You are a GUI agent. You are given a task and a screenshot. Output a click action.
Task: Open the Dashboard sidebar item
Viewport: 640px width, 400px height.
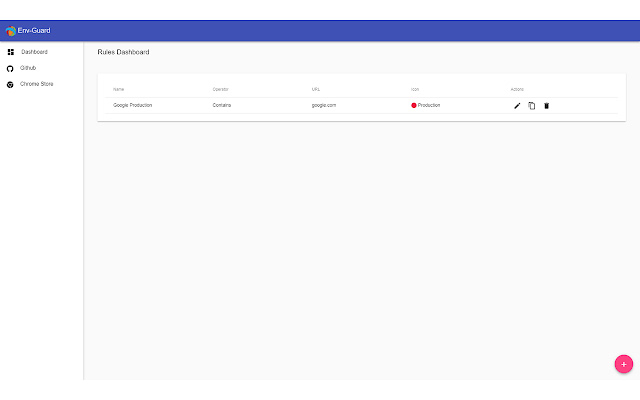click(34, 52)
